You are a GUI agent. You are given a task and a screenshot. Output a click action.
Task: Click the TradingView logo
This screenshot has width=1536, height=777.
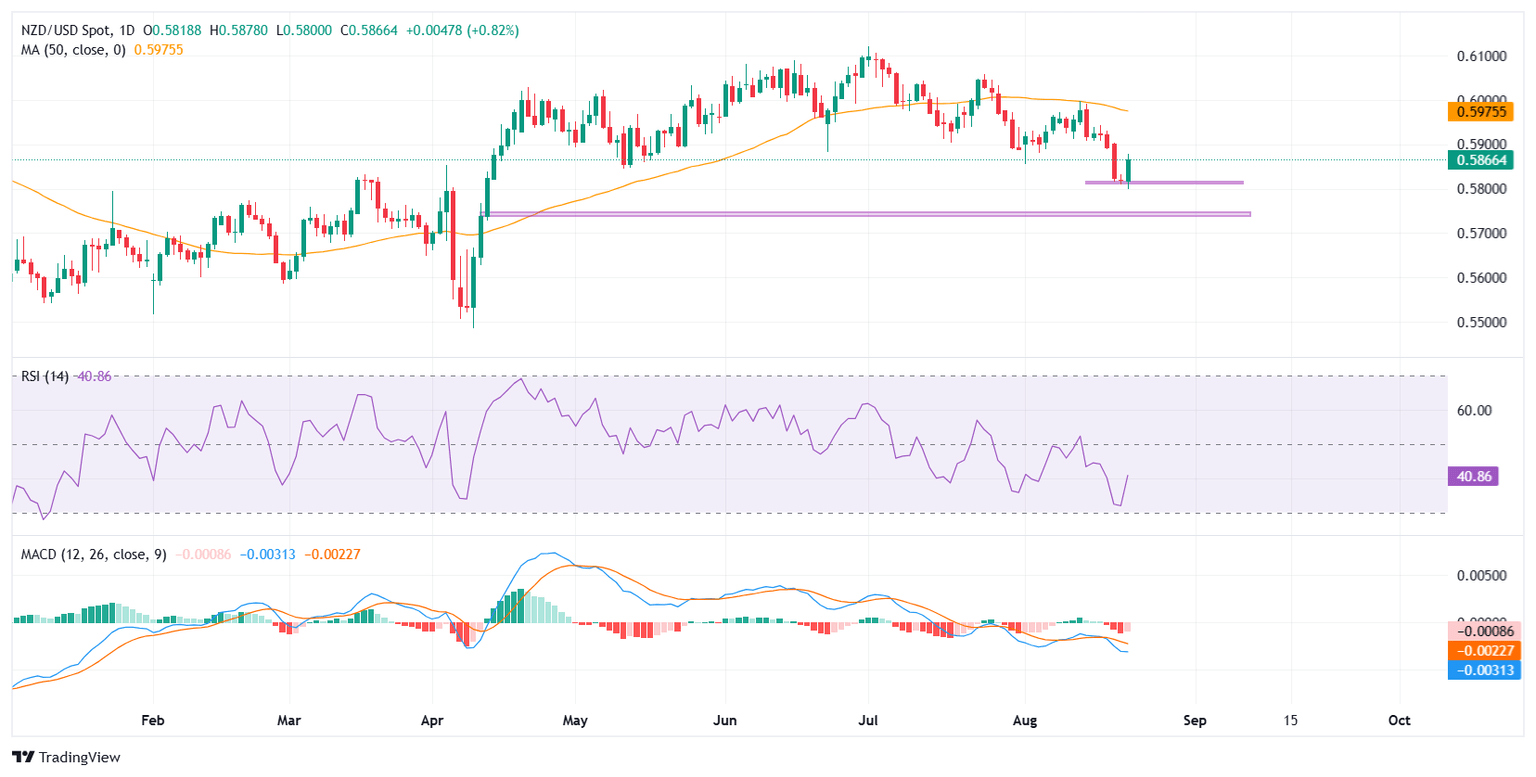pyautogui.click(x=66, y=757)
